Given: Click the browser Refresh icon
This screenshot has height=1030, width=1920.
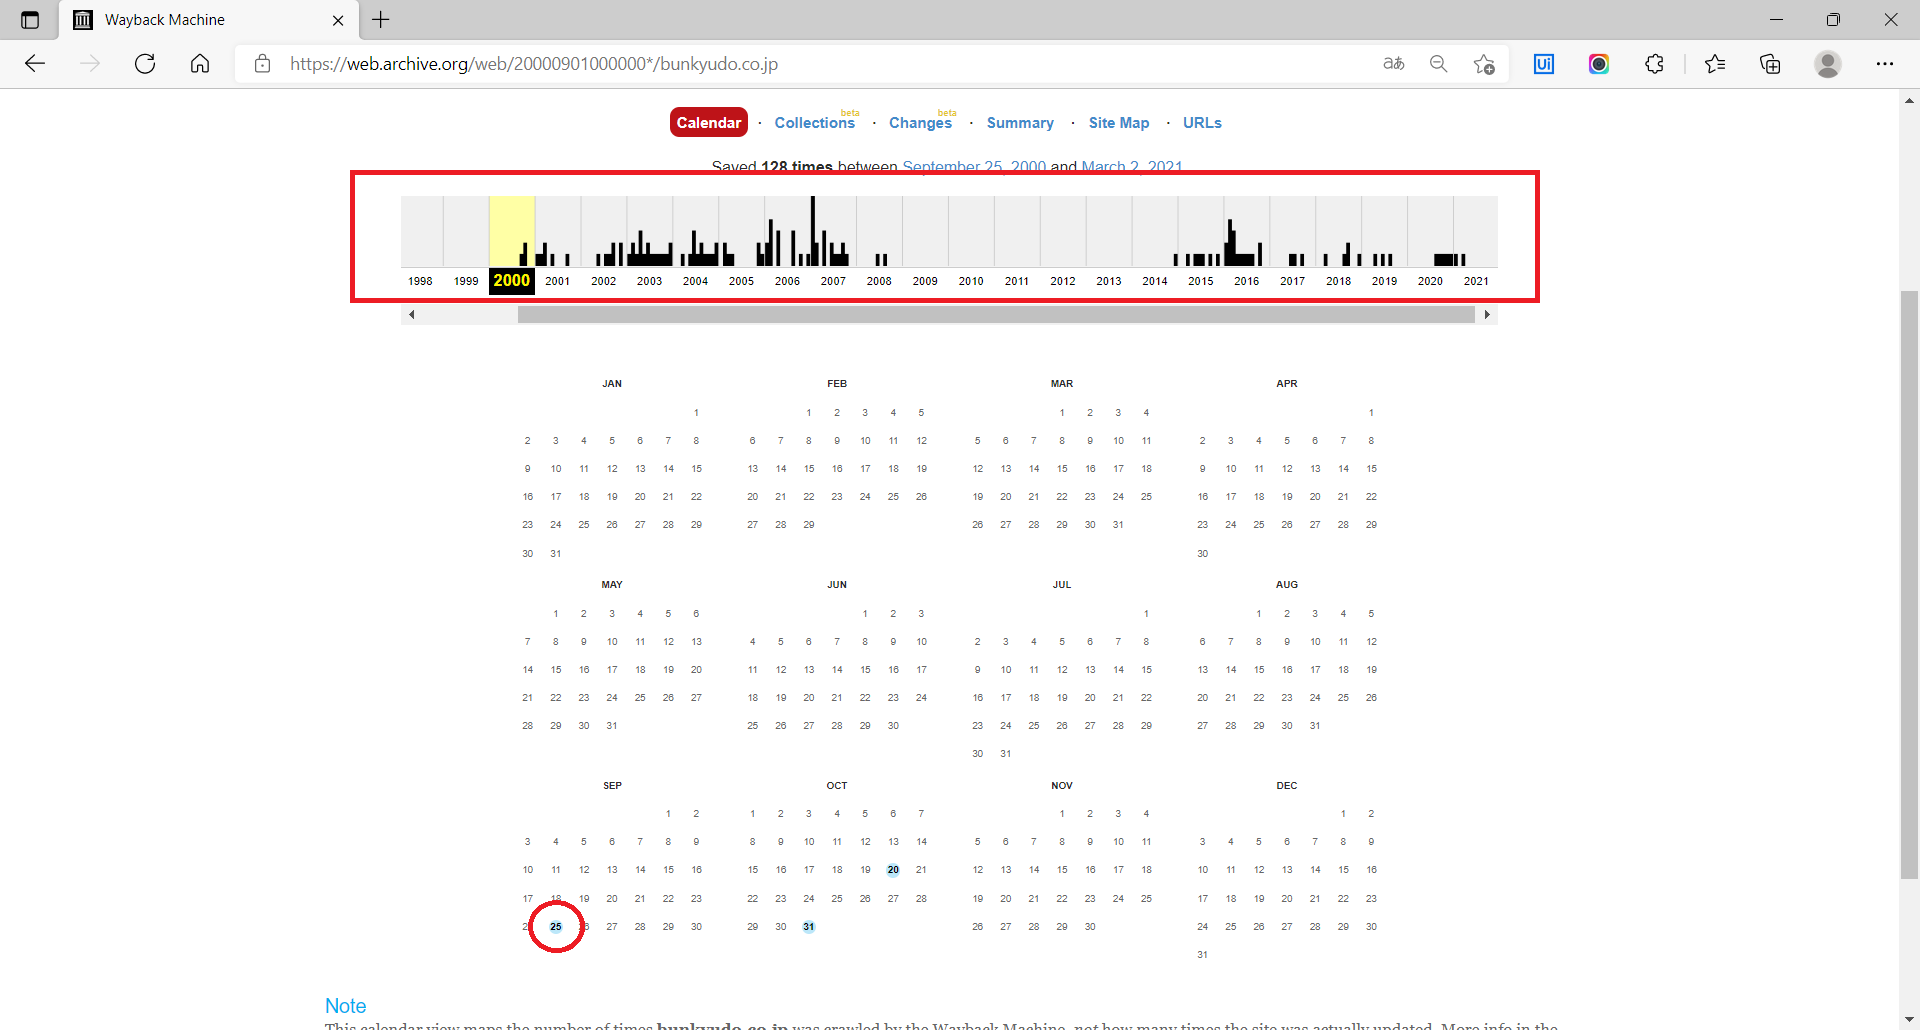Looking at the screenshot, I should point(145,64).
